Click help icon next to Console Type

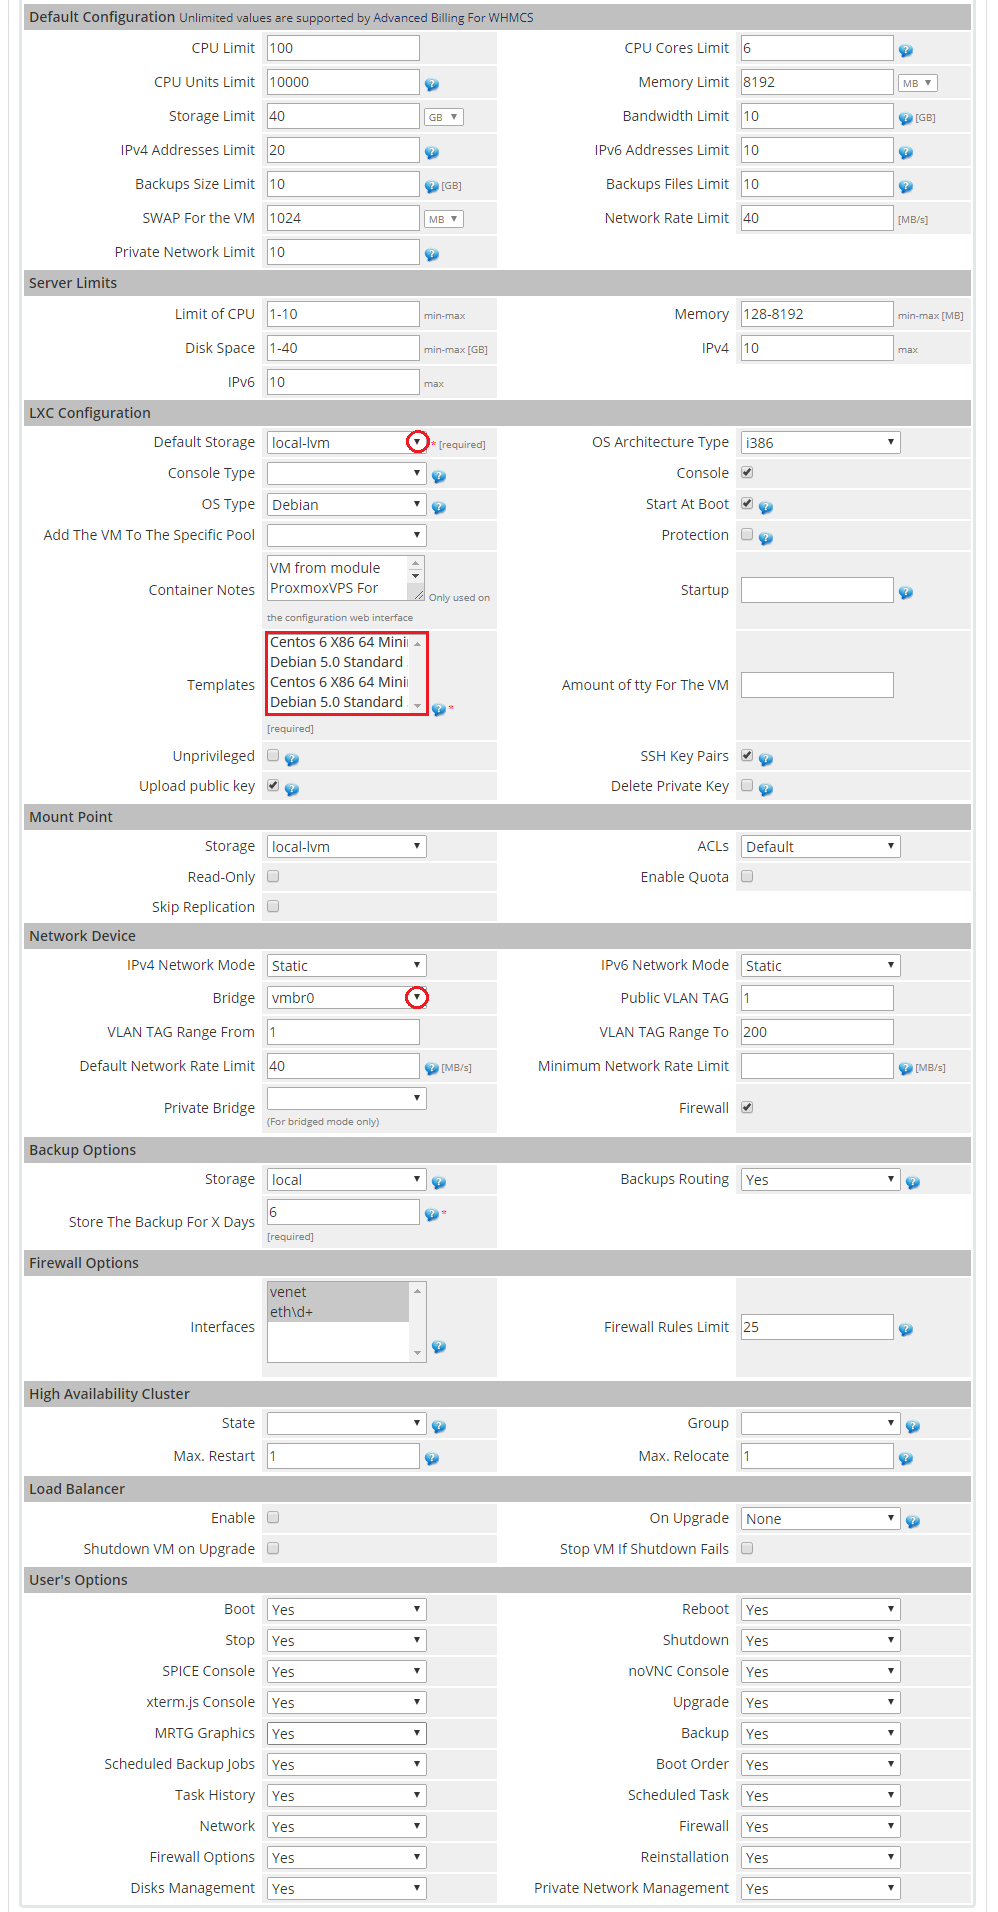coord(438,476)
